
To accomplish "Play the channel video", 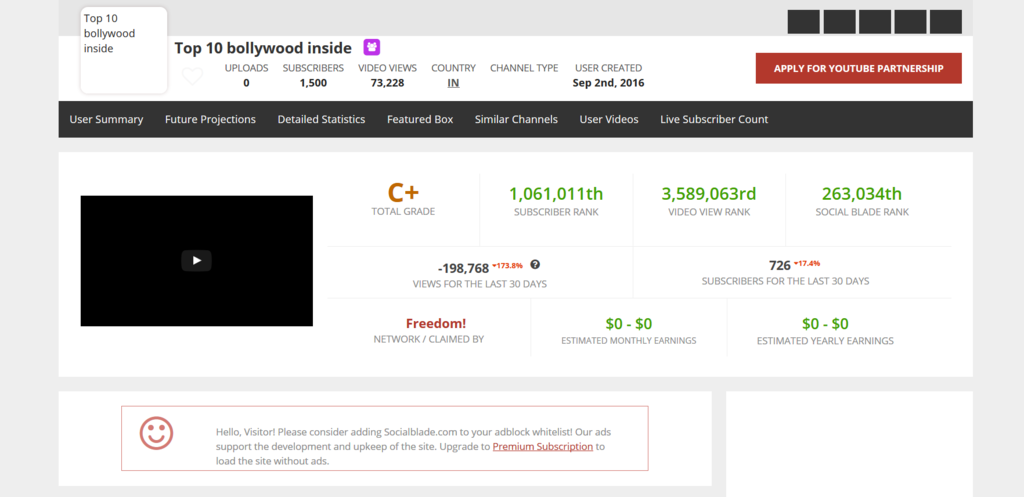I will coord(196,261).
